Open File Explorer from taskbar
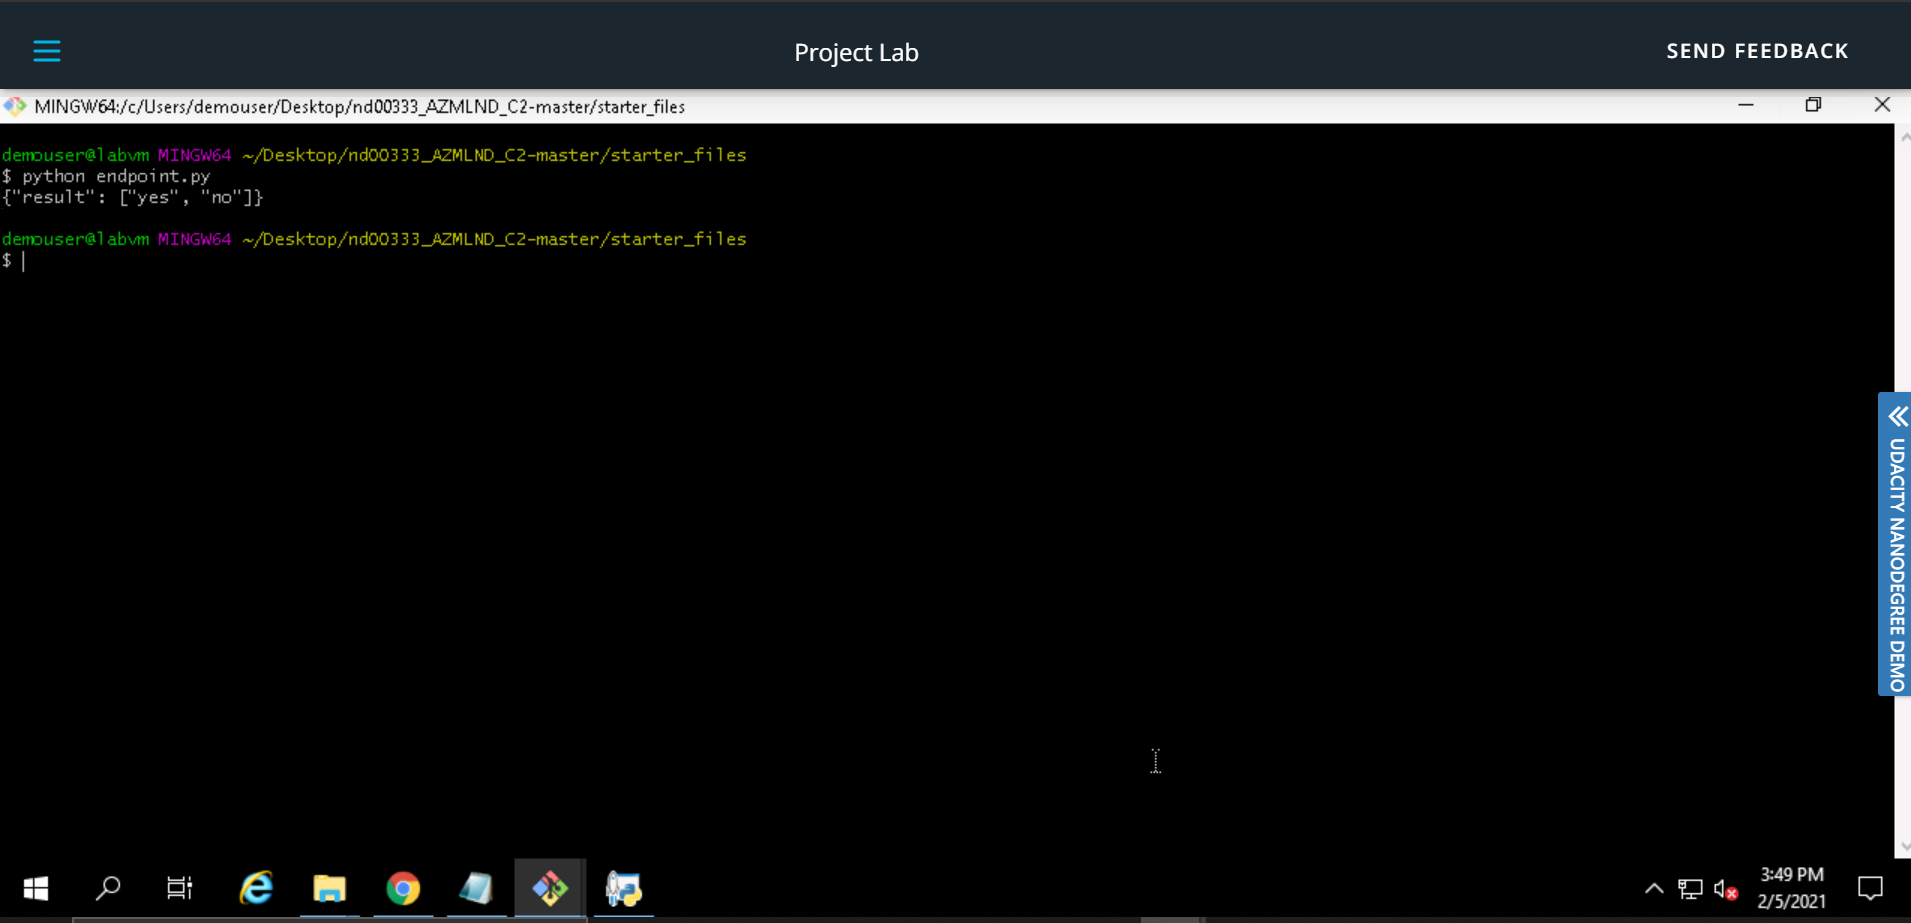This screenshot has height=923, width=1911. tap(329, 888)
